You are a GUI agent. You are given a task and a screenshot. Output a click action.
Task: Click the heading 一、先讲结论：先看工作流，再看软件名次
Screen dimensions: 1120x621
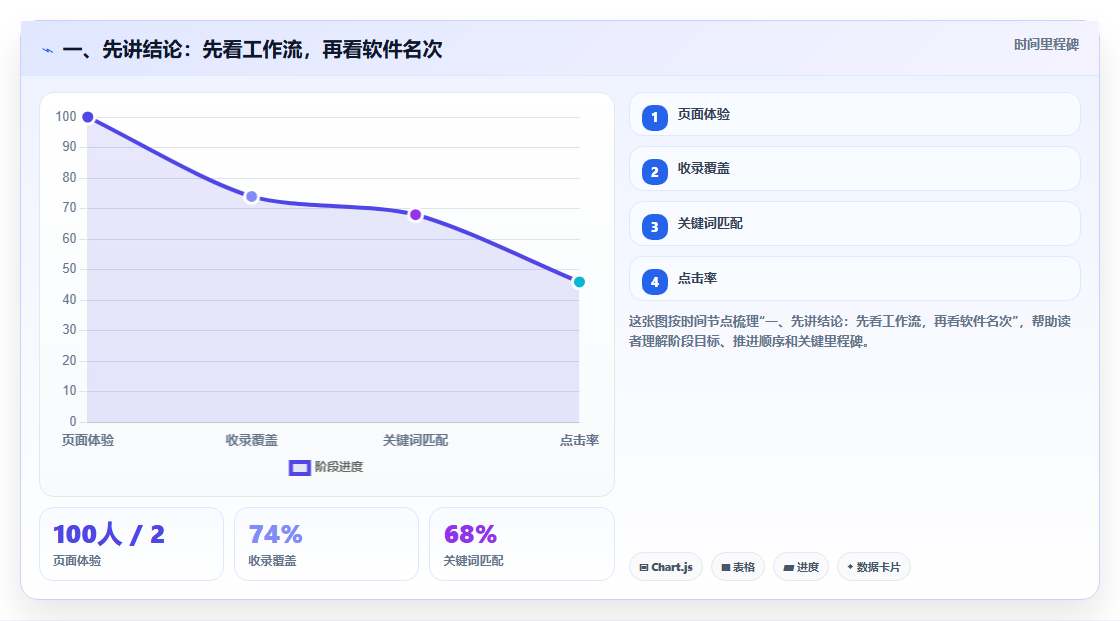[252, 49]
